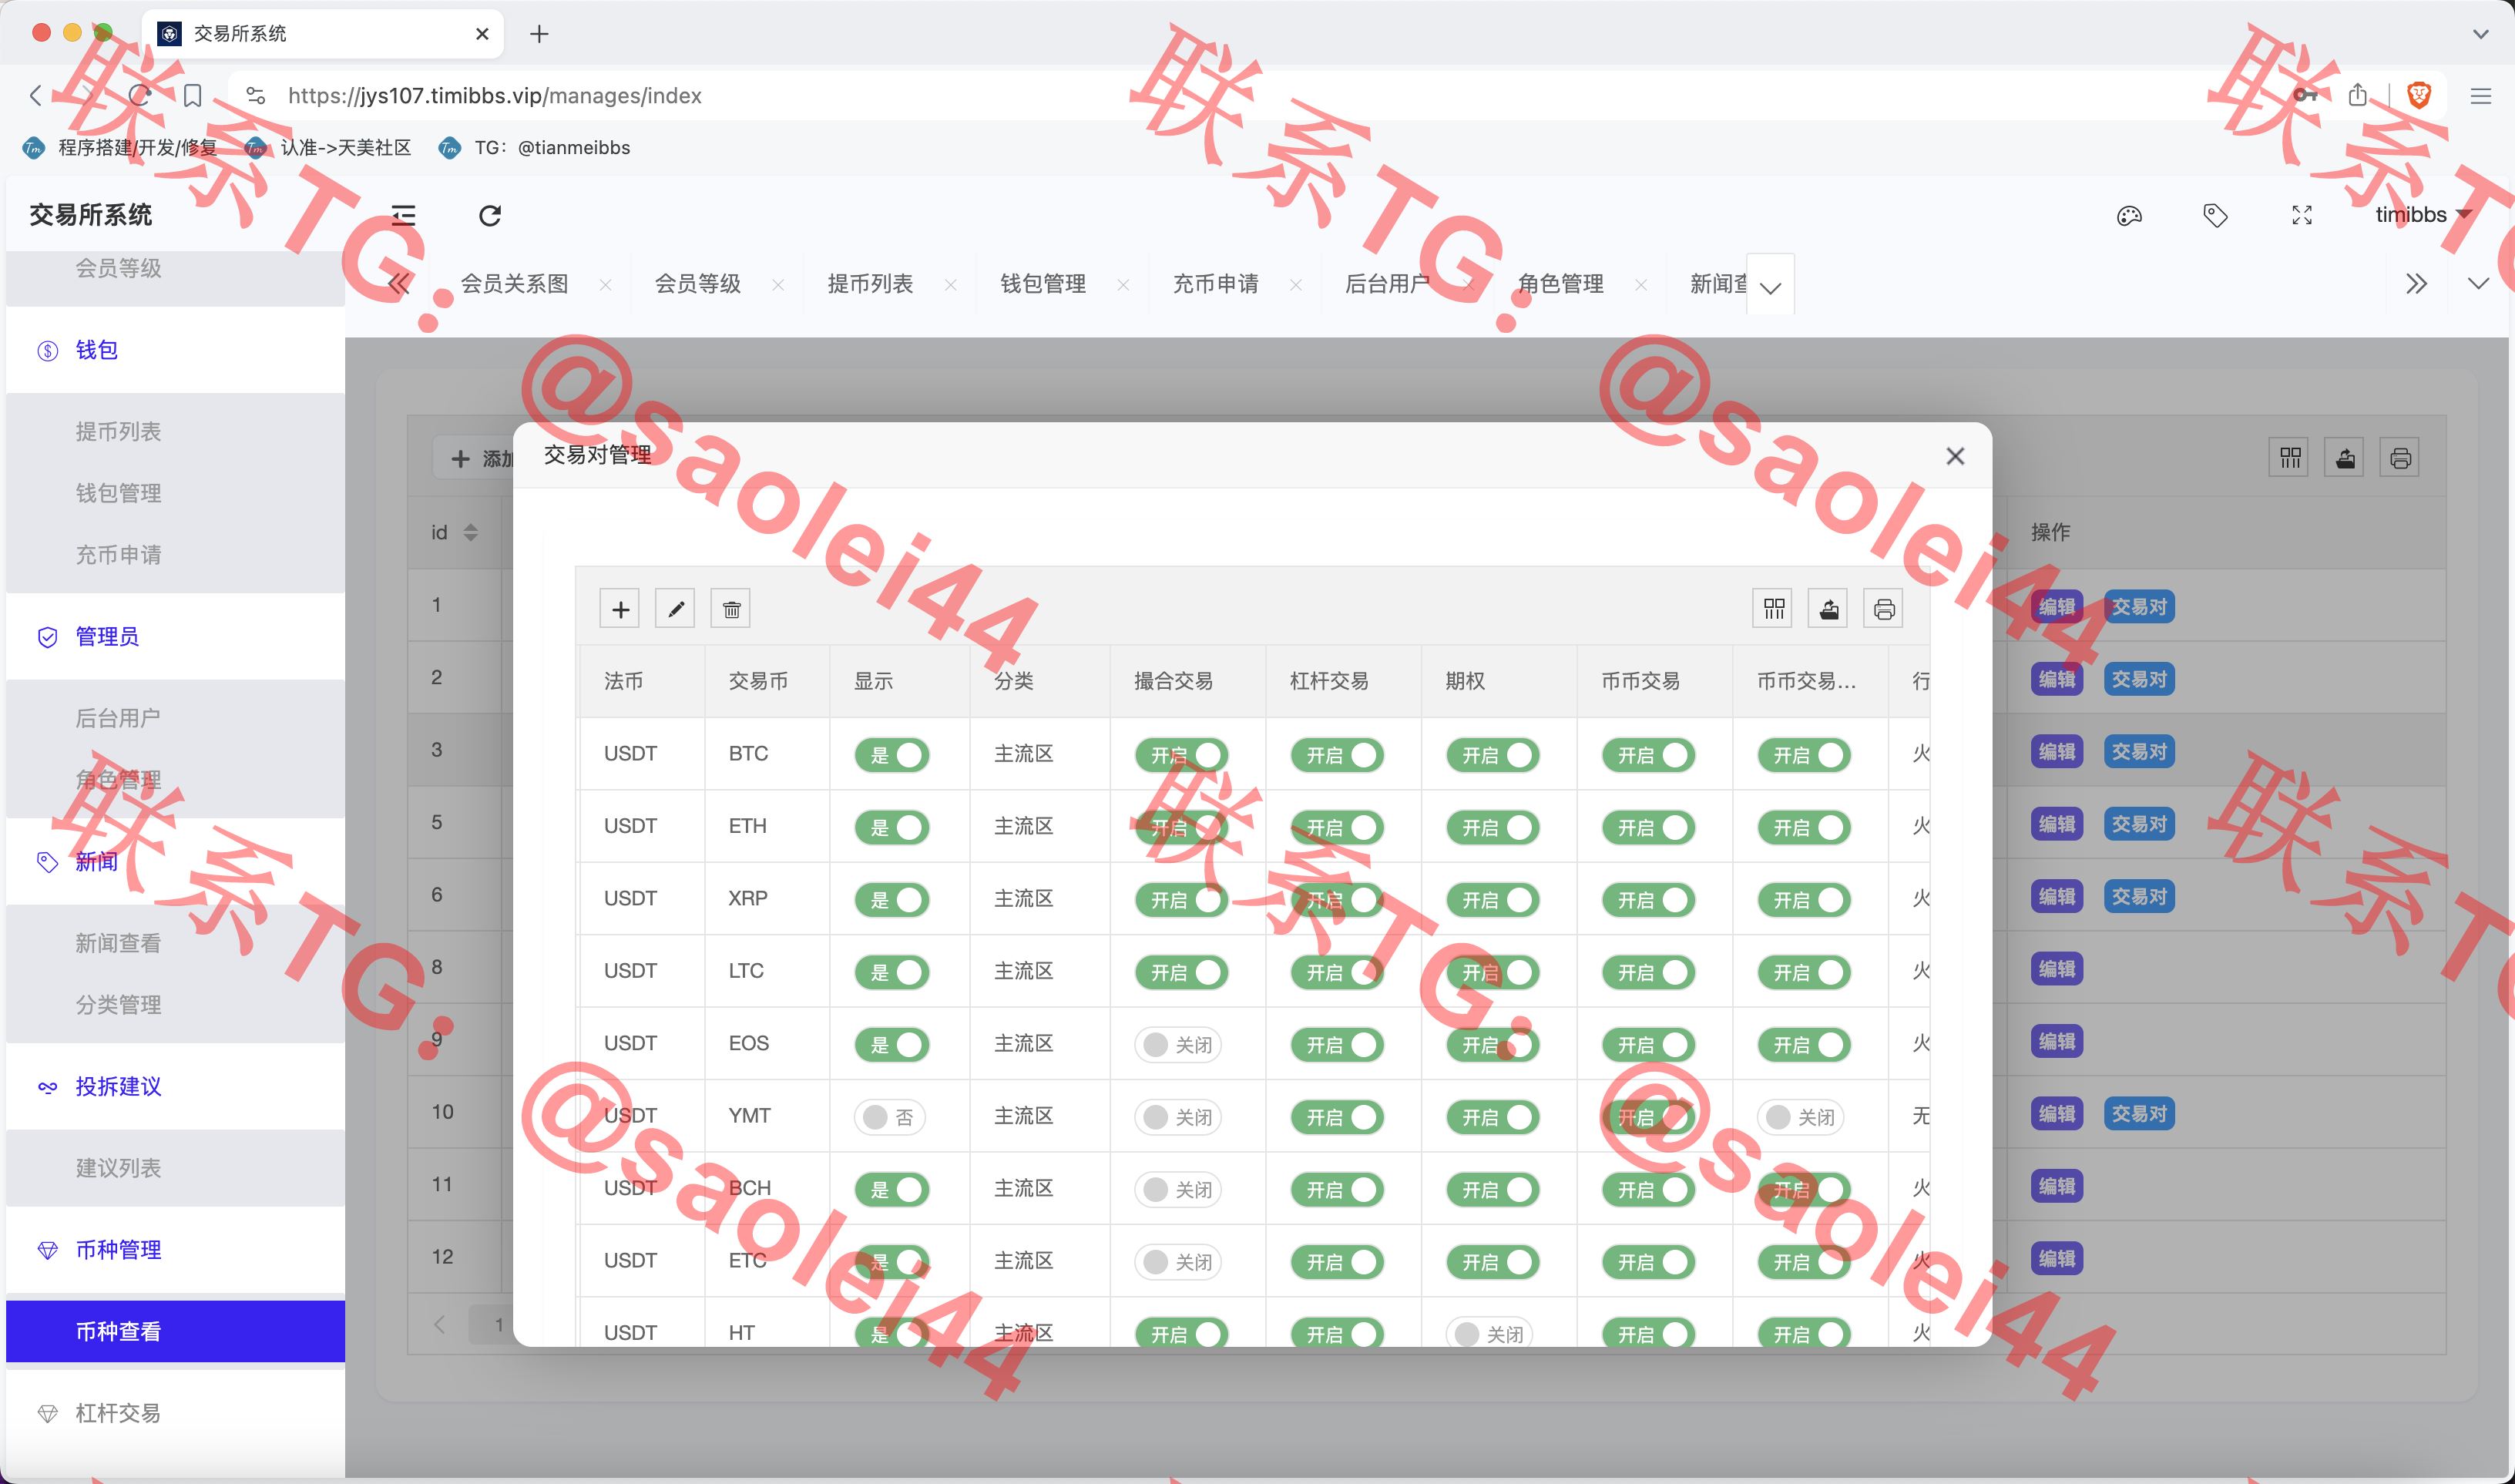Toggle 撮合交易 switch for EOS row
This screenshot has width=2515, height=1484.
(x=1179, y=1045)
